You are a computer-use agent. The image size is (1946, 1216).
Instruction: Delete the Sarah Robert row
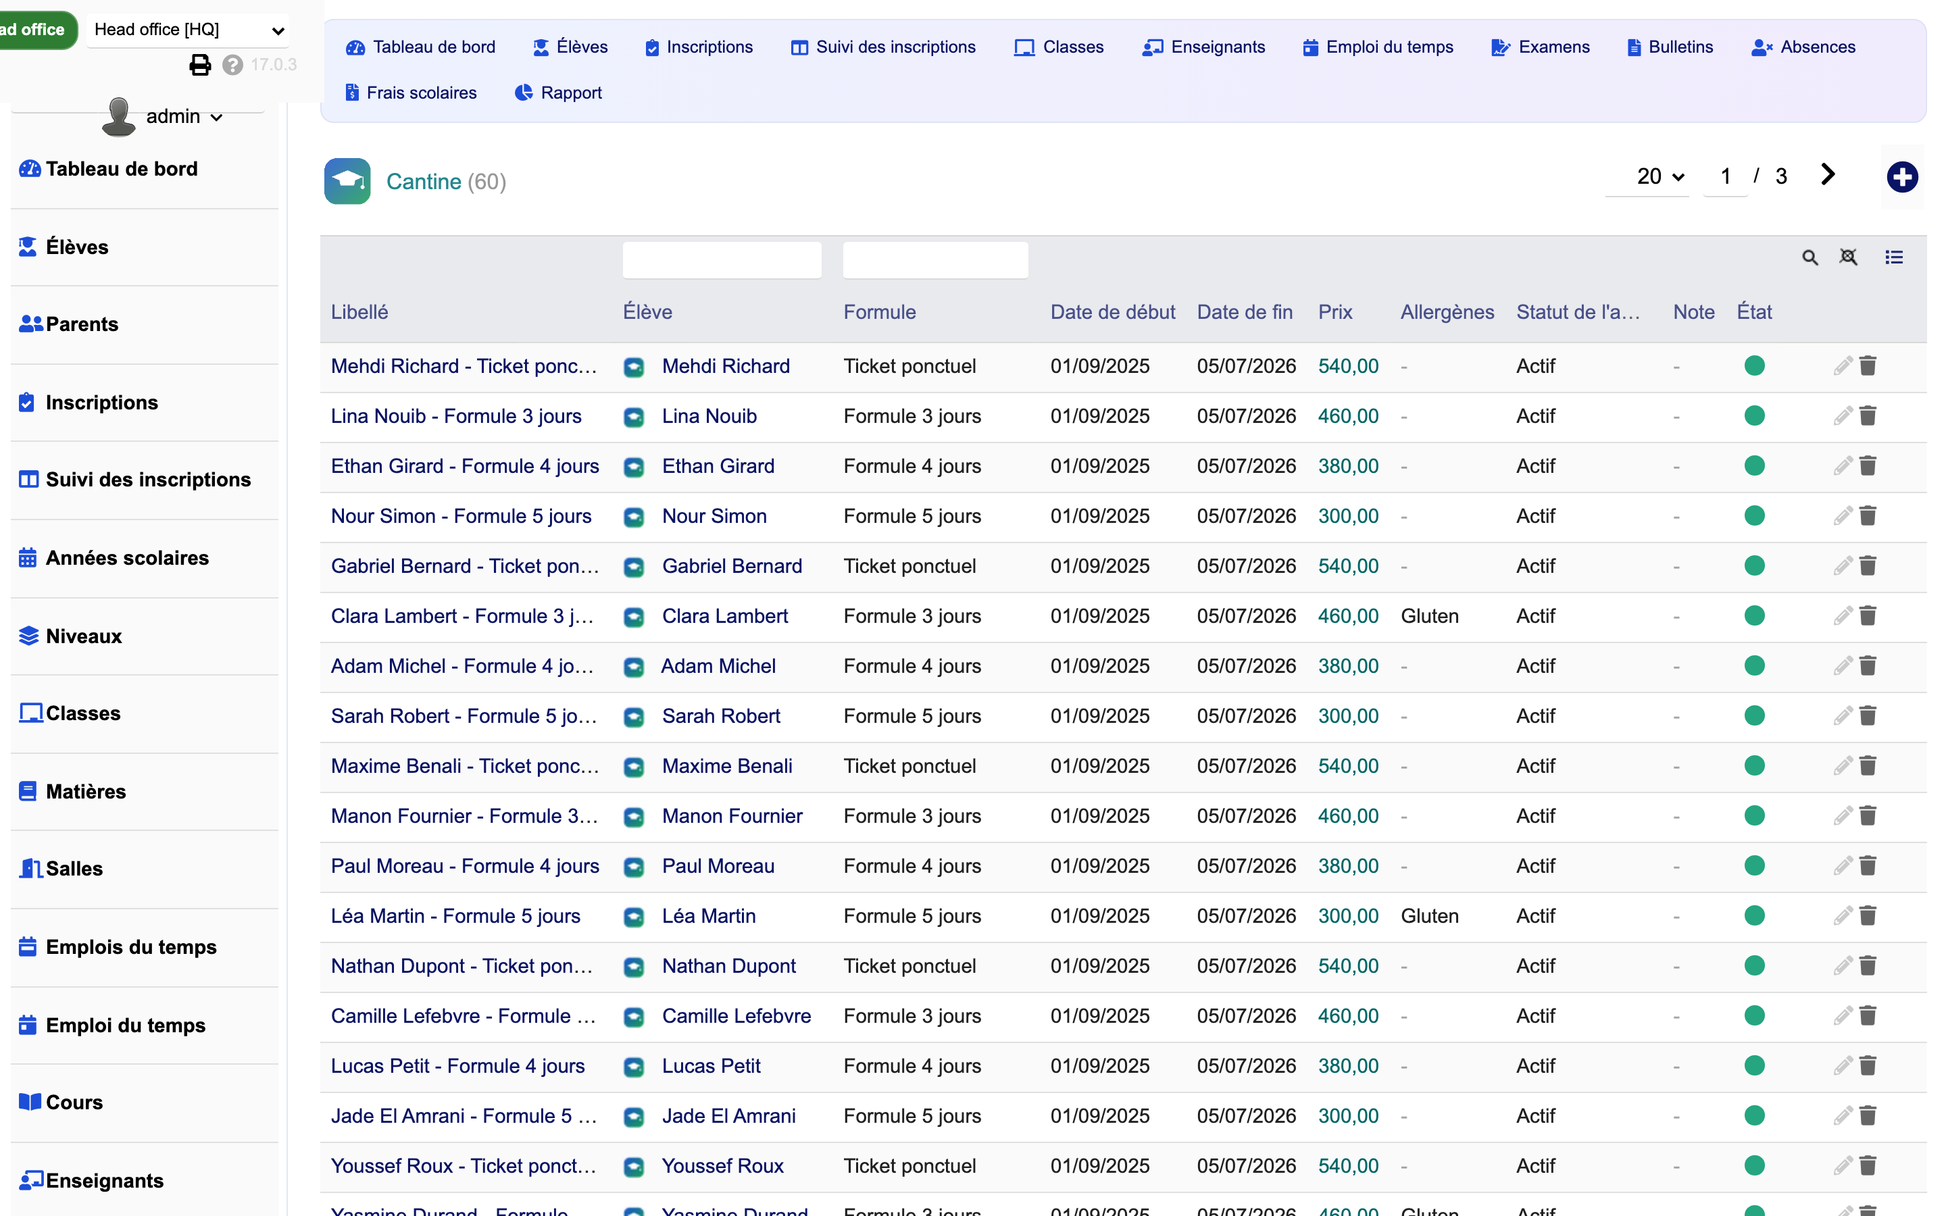[1868, 716]
